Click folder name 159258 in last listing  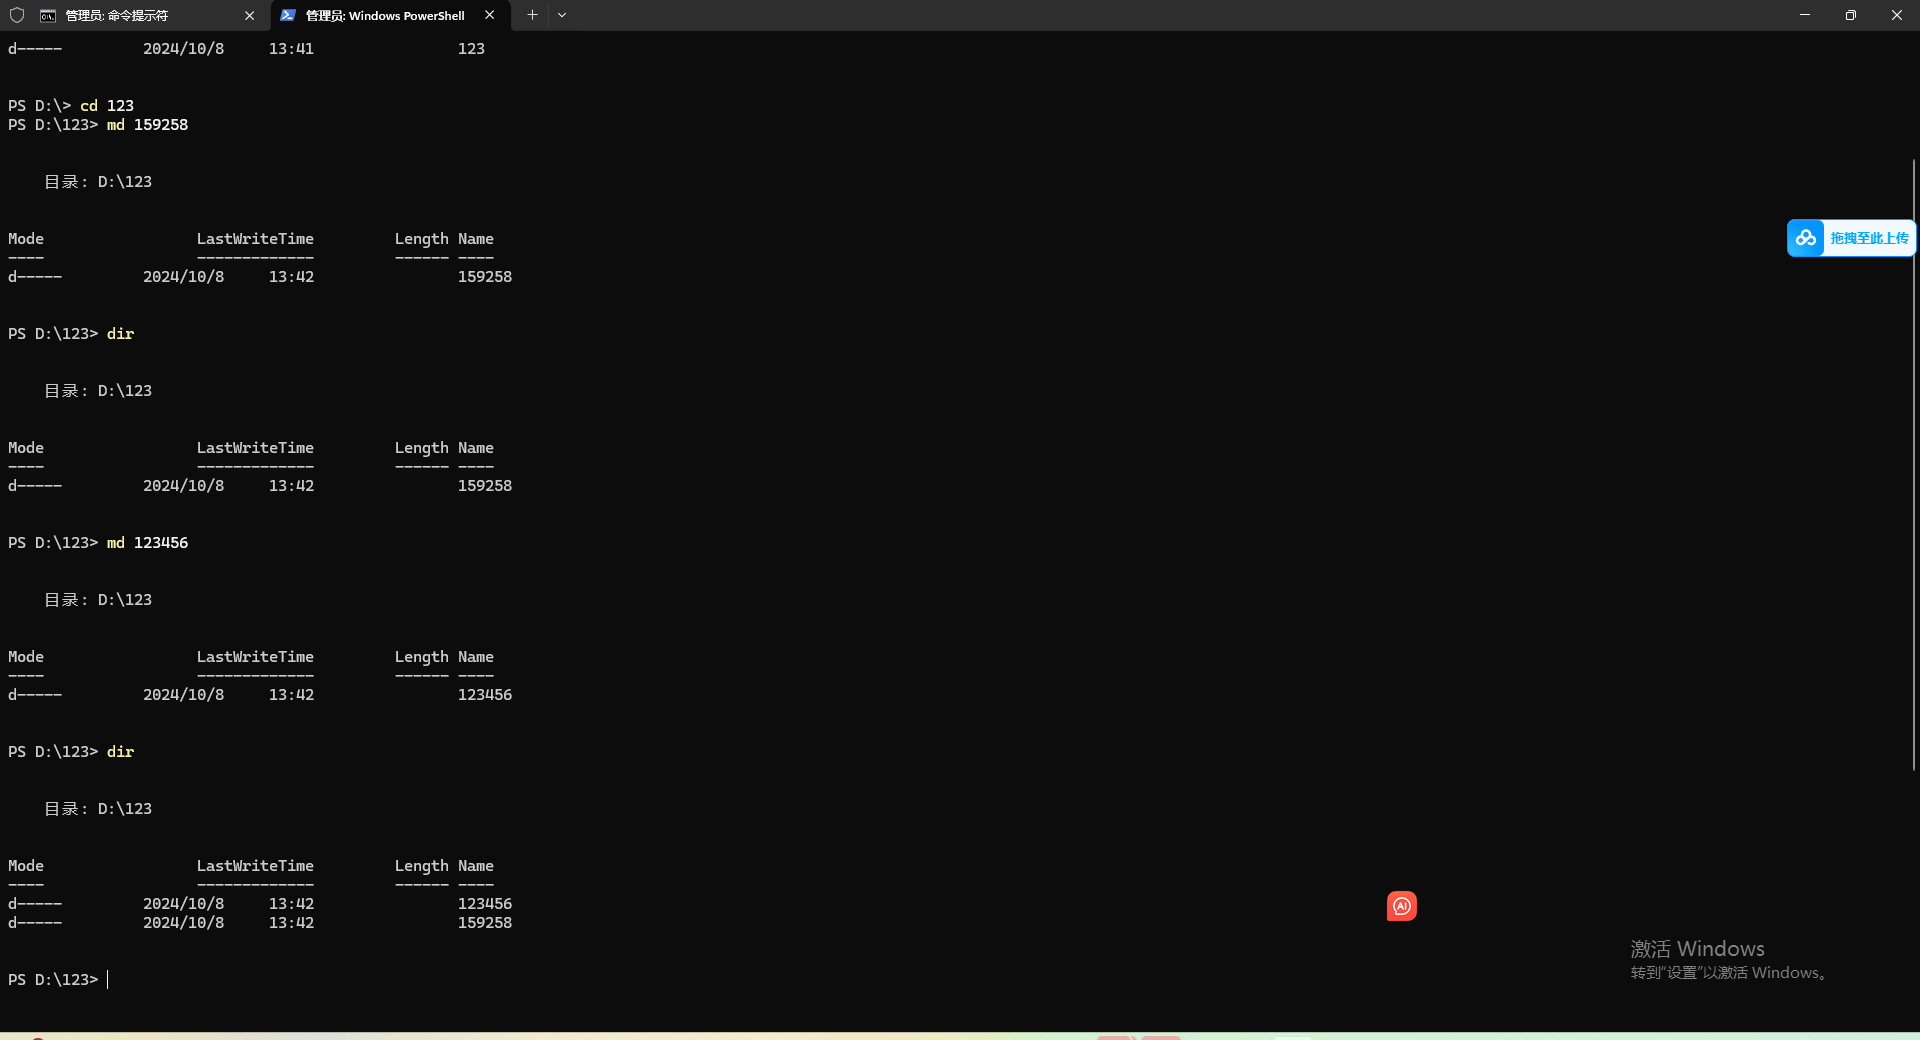[485, 923]
